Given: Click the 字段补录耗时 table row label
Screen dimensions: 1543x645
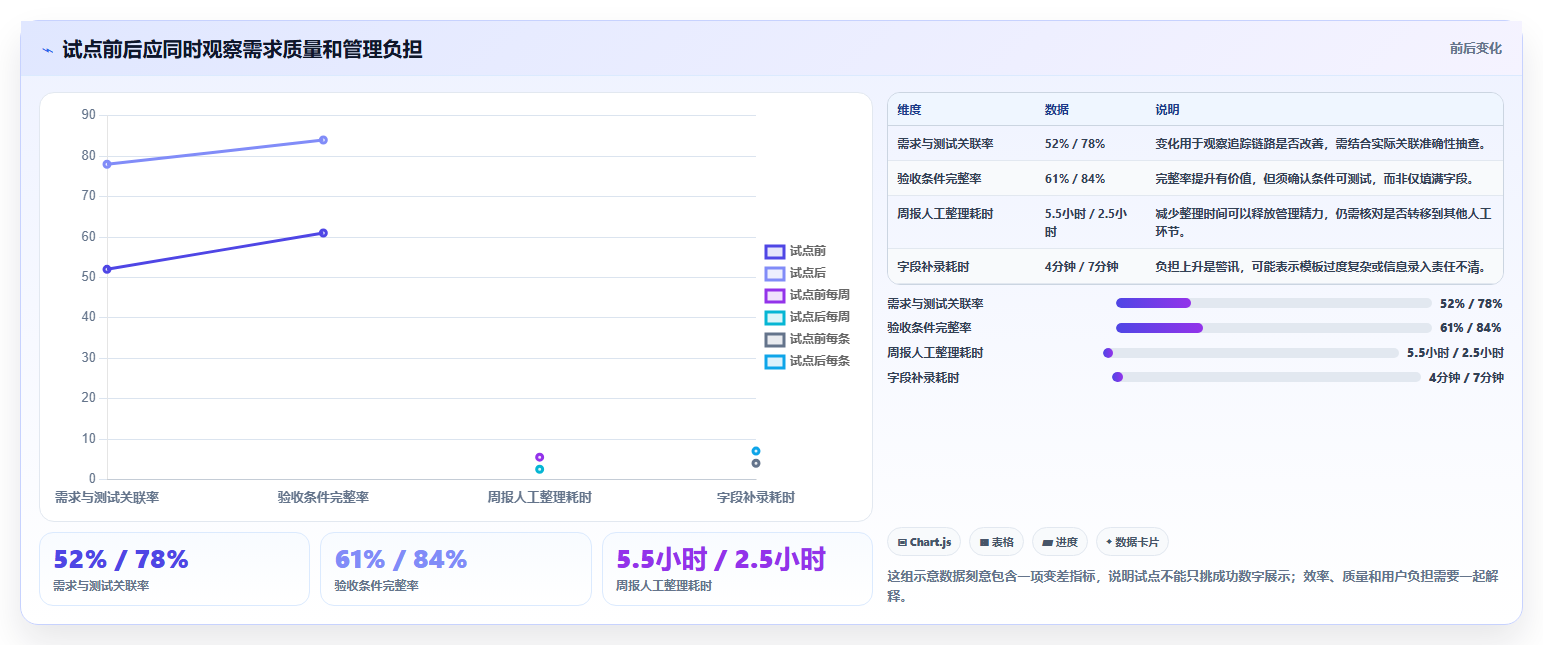Looking at the screenshot, I should tap(933, 267).
